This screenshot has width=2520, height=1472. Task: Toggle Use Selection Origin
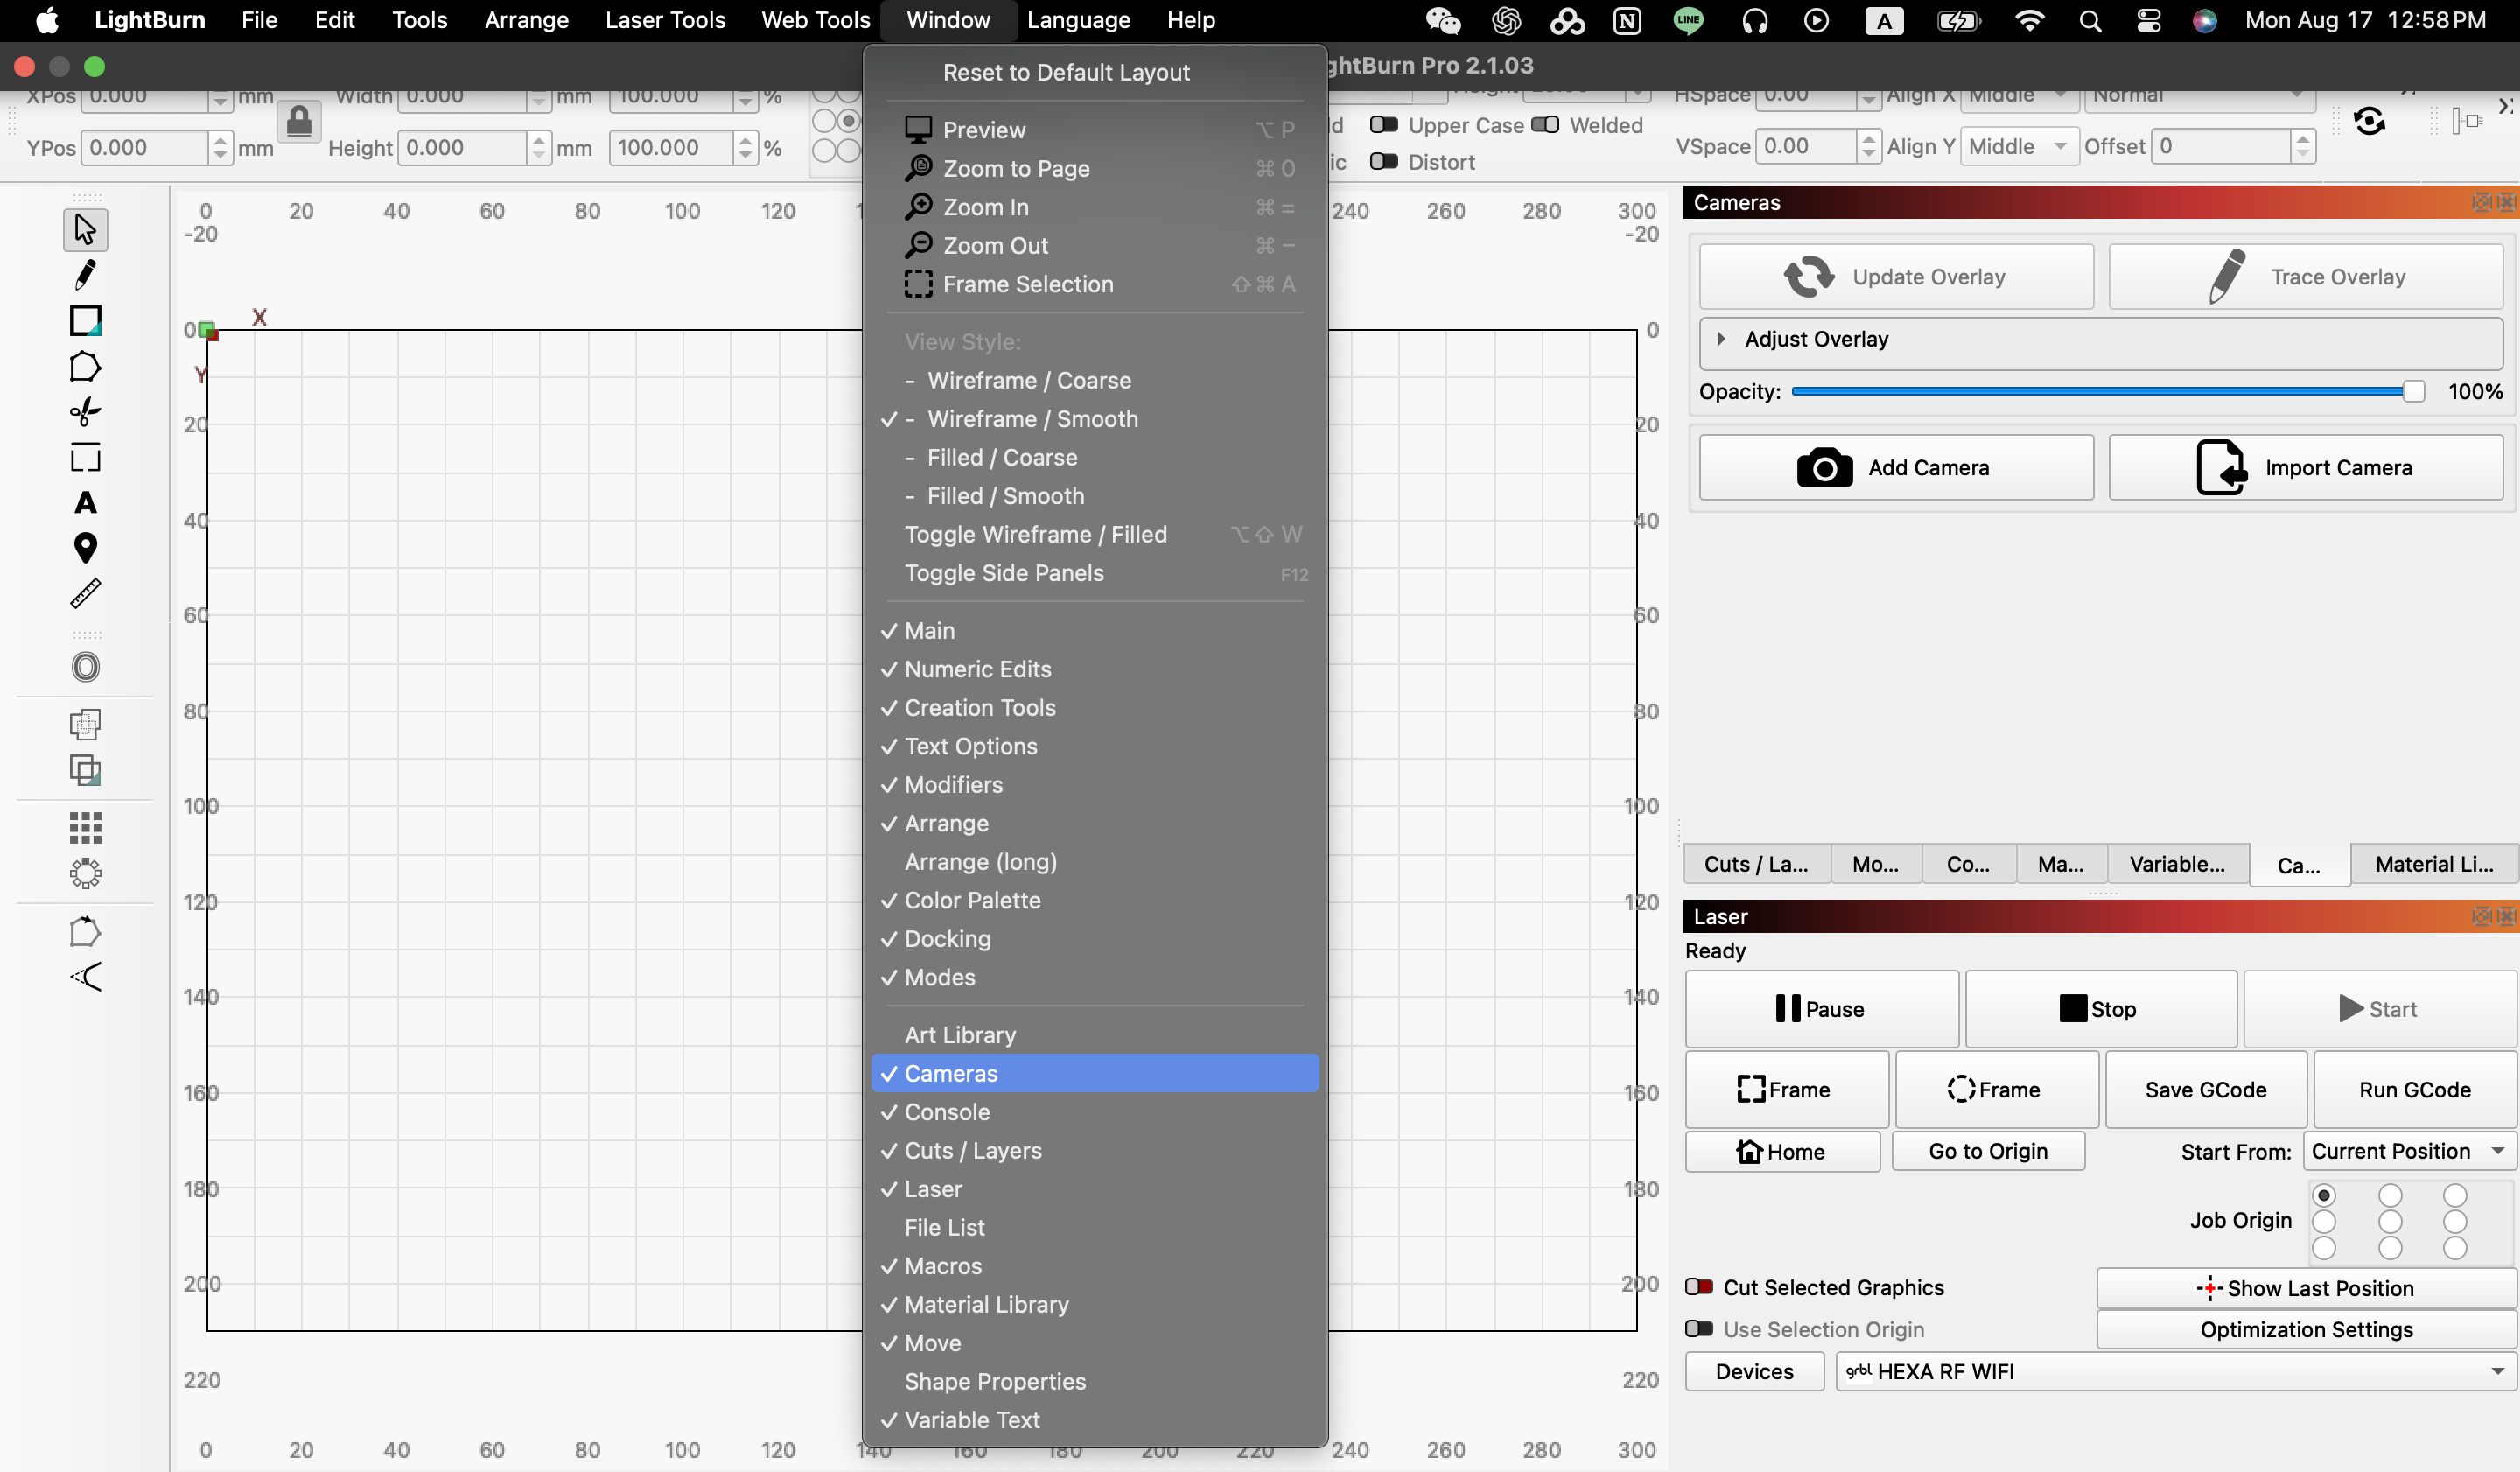[x=1699, y=1329]
